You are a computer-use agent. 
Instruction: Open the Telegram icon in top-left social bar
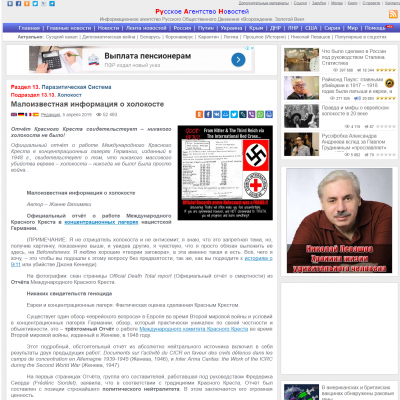(x=52, y=4)
